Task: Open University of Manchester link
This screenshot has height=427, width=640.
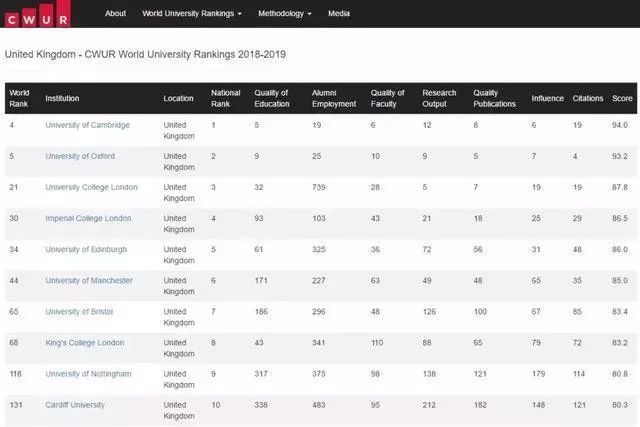Action: tap(88, 280)
